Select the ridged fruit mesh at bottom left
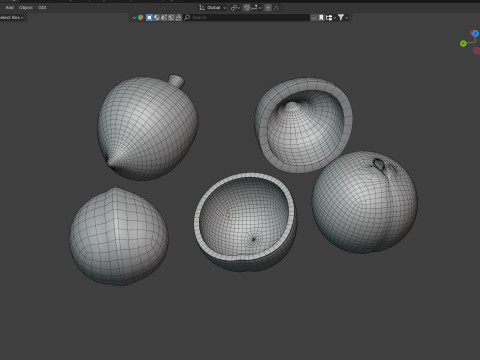 (x=119, y=237)
